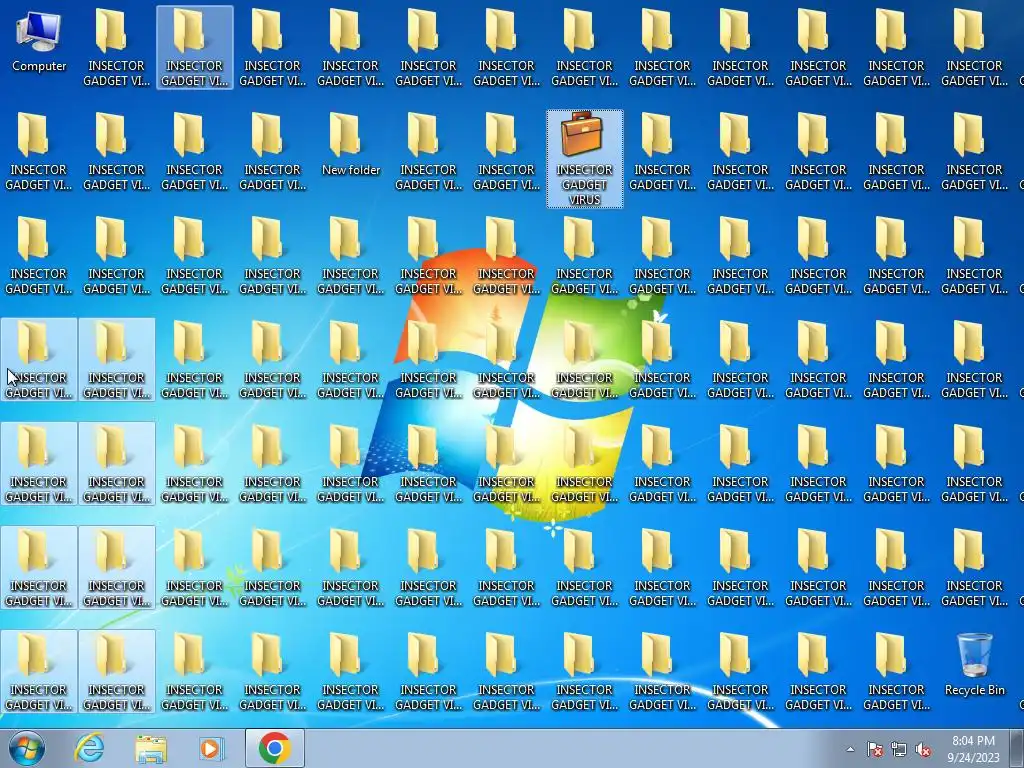
Task: Launch Internet Explorer from the taskbar
Action: click(x=89, y=748)
